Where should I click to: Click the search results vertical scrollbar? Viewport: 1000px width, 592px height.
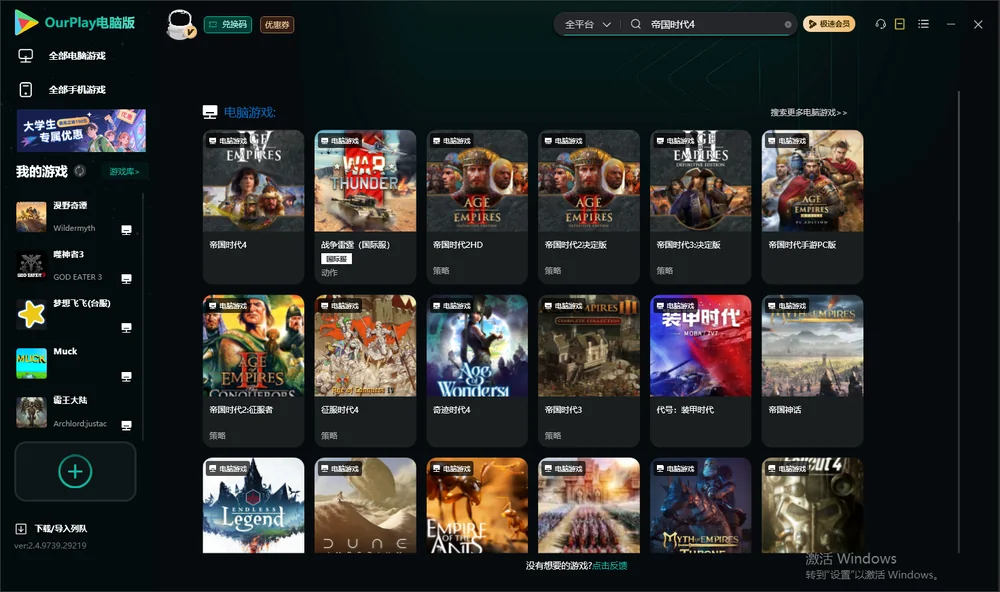pos(958,322)
